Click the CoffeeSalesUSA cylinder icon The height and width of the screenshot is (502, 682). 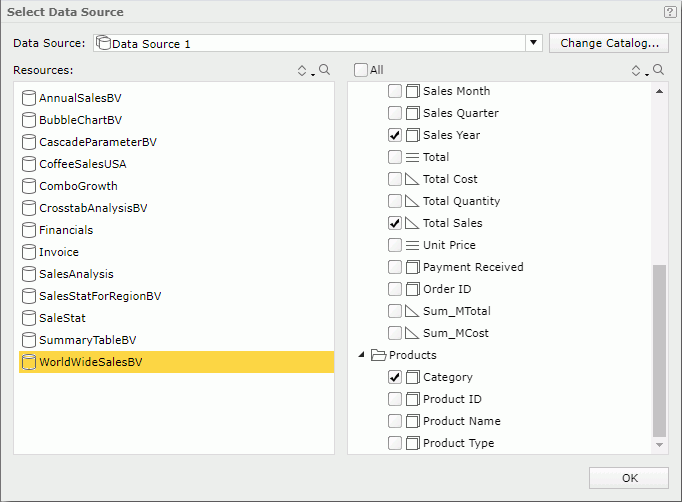(29, 164)
